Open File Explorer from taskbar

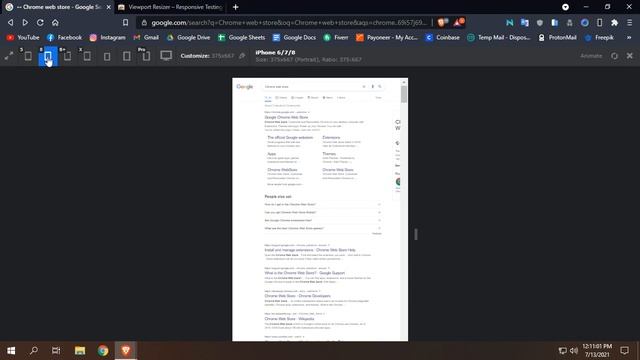(80, 350)
